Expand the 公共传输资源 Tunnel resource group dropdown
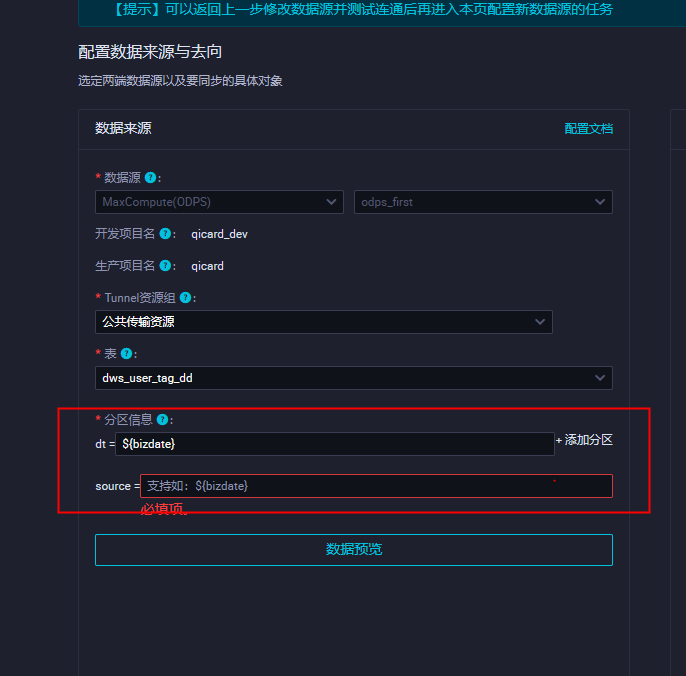Screen dimensions: 686x676 (324, 322)
